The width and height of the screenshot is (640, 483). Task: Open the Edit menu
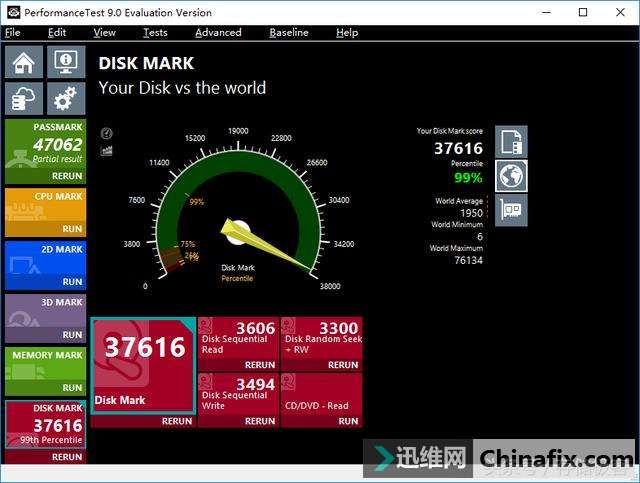pyautogui.click(x=57, y=33)
